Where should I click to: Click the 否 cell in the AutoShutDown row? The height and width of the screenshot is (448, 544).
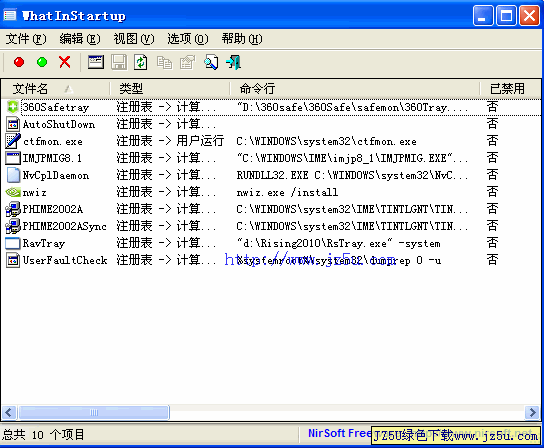coord(492,124)
